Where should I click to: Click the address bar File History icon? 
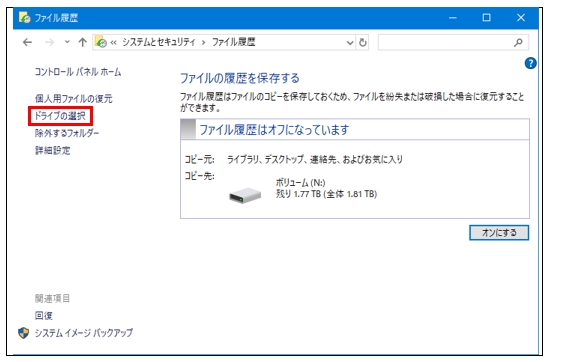click(101, 42)
